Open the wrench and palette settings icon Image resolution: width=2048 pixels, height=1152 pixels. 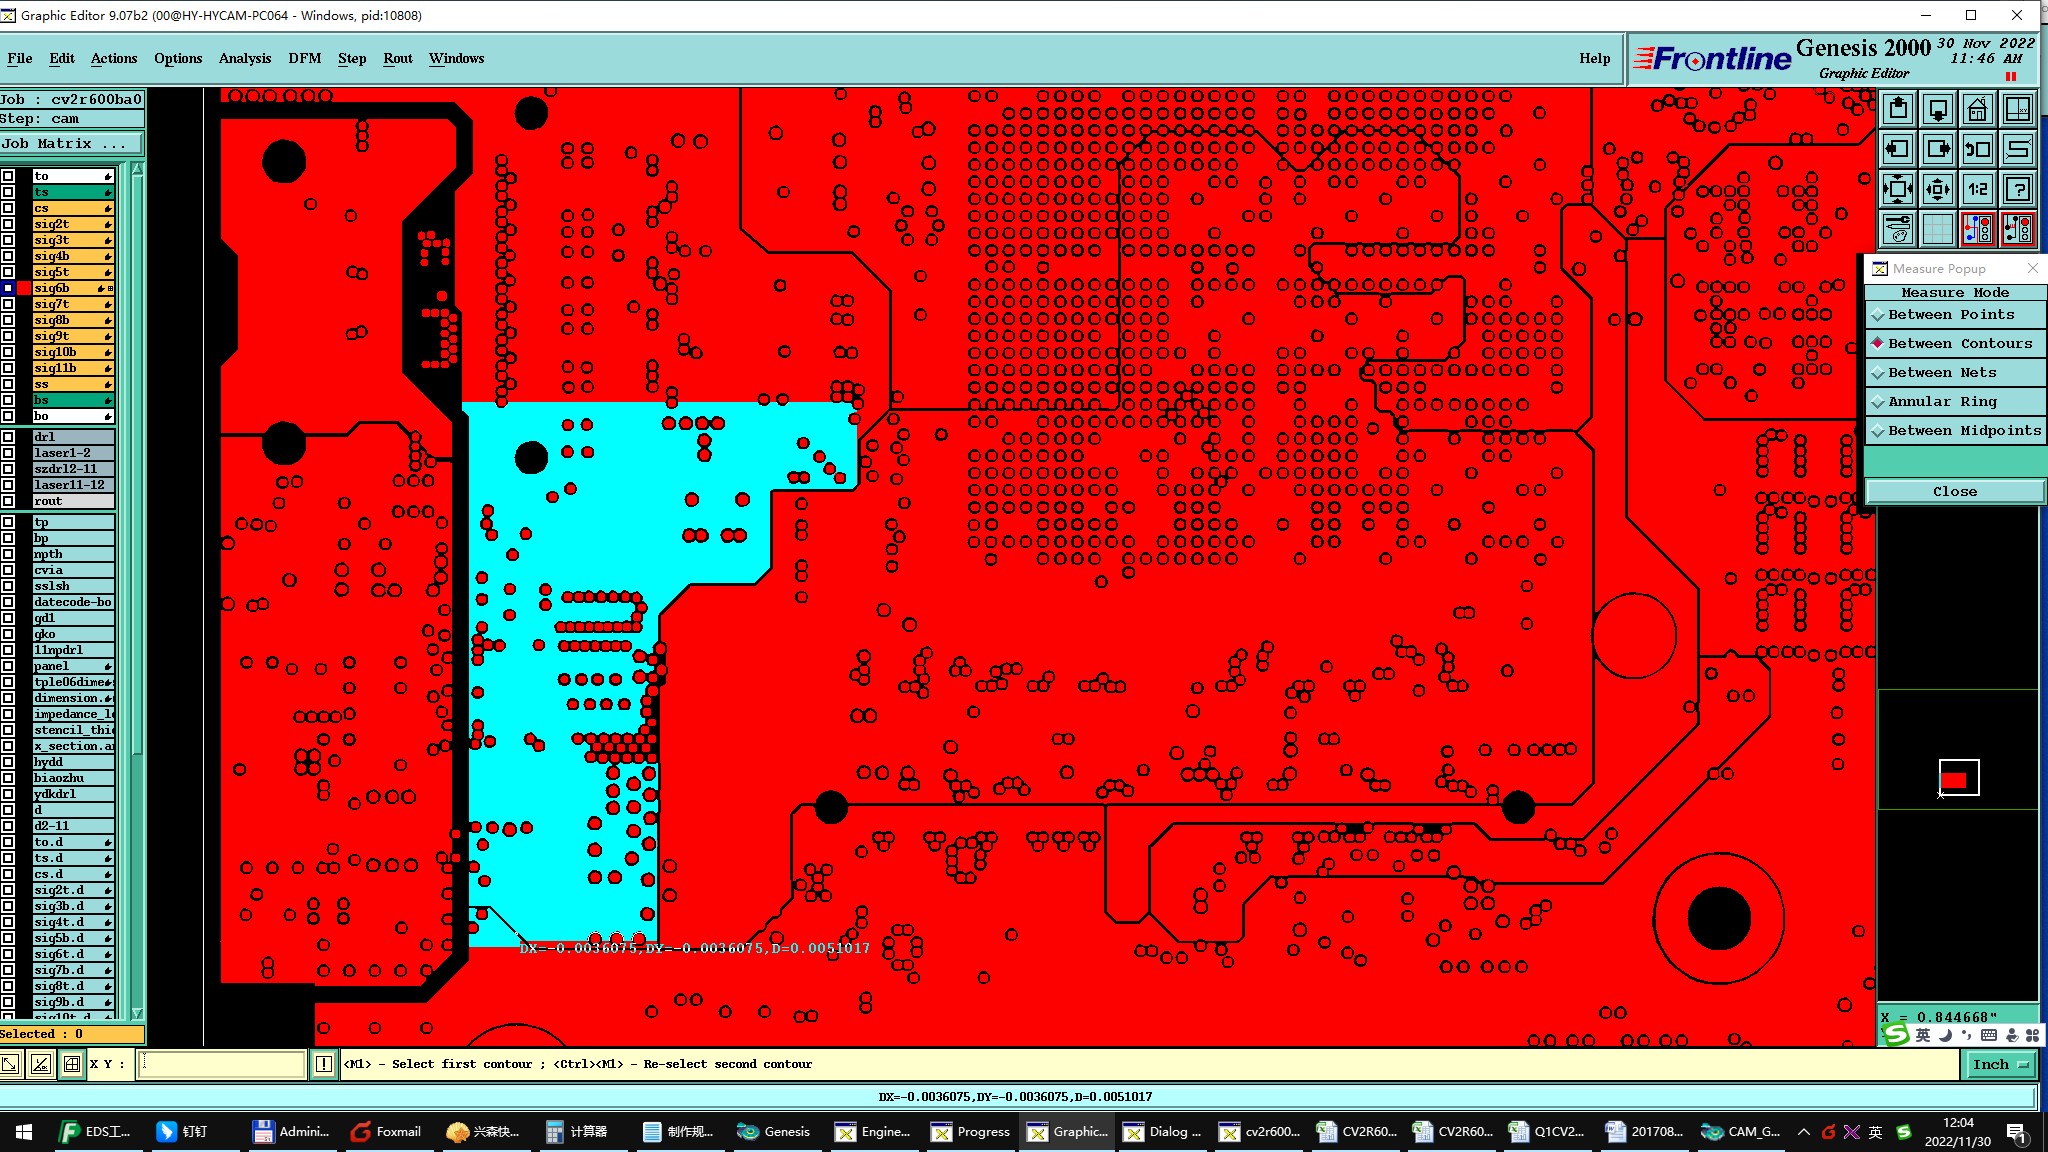(x=1897, y=229)
